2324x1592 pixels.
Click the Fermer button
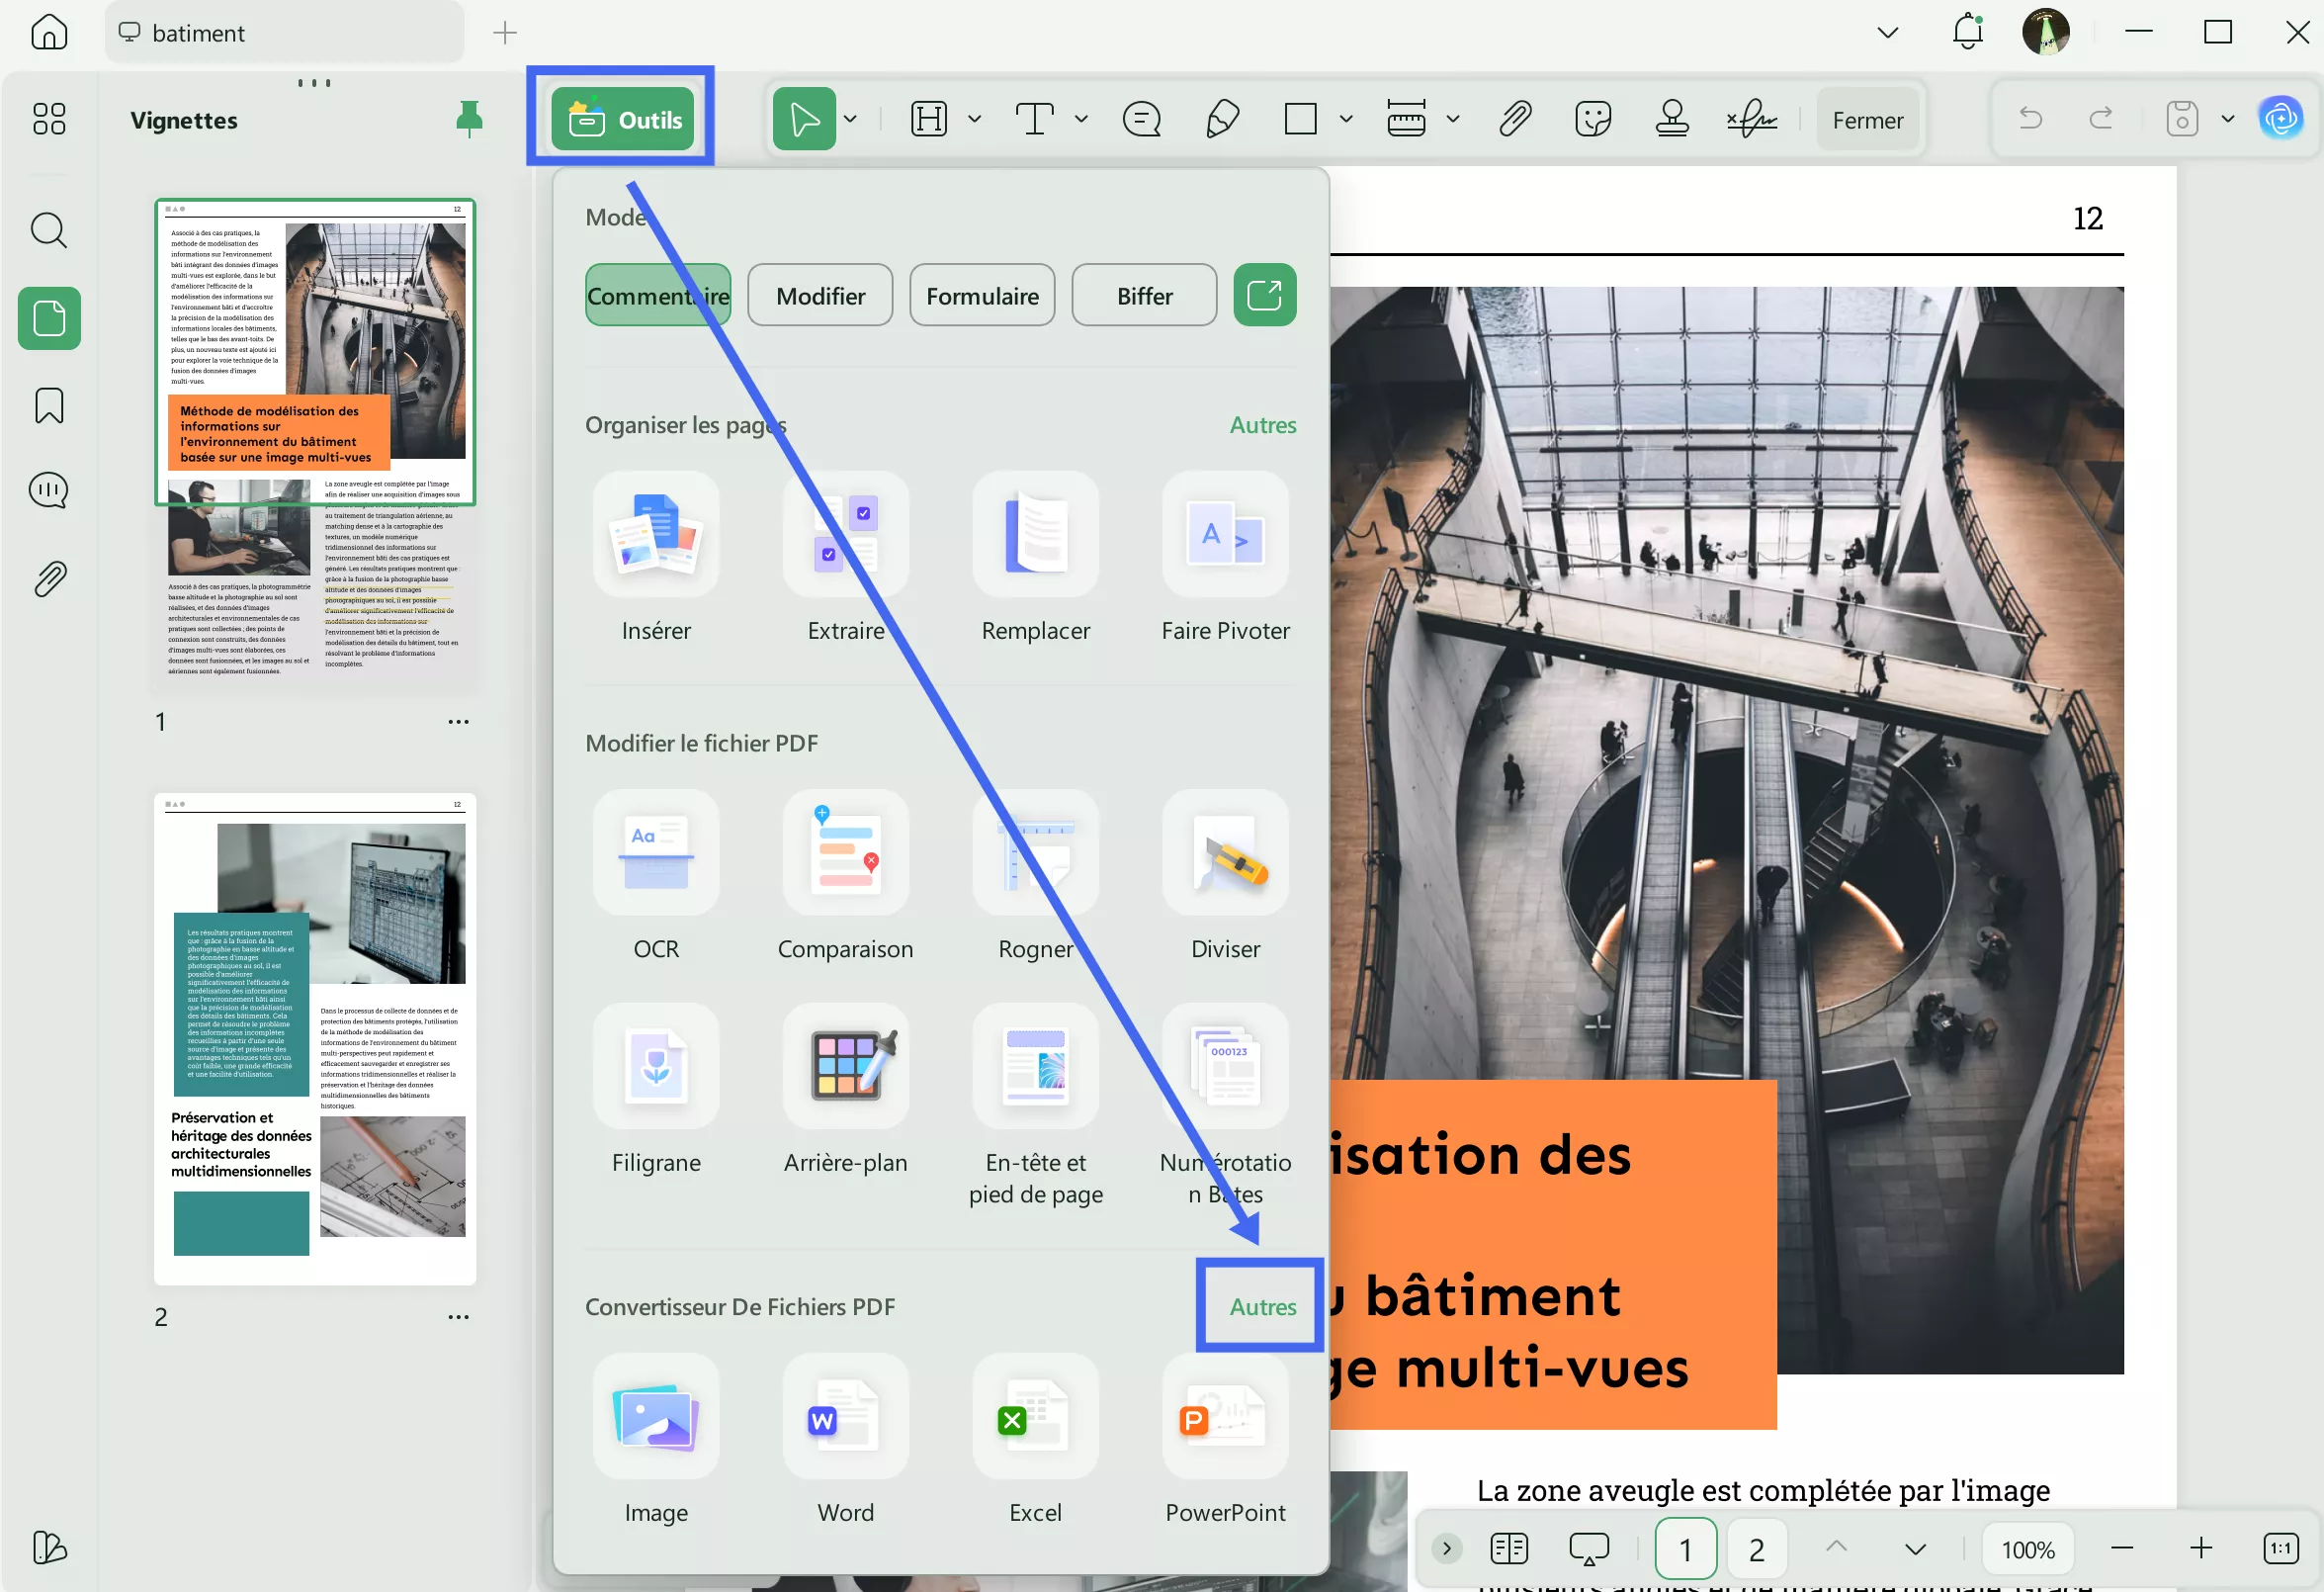[x=1868, y=118]
